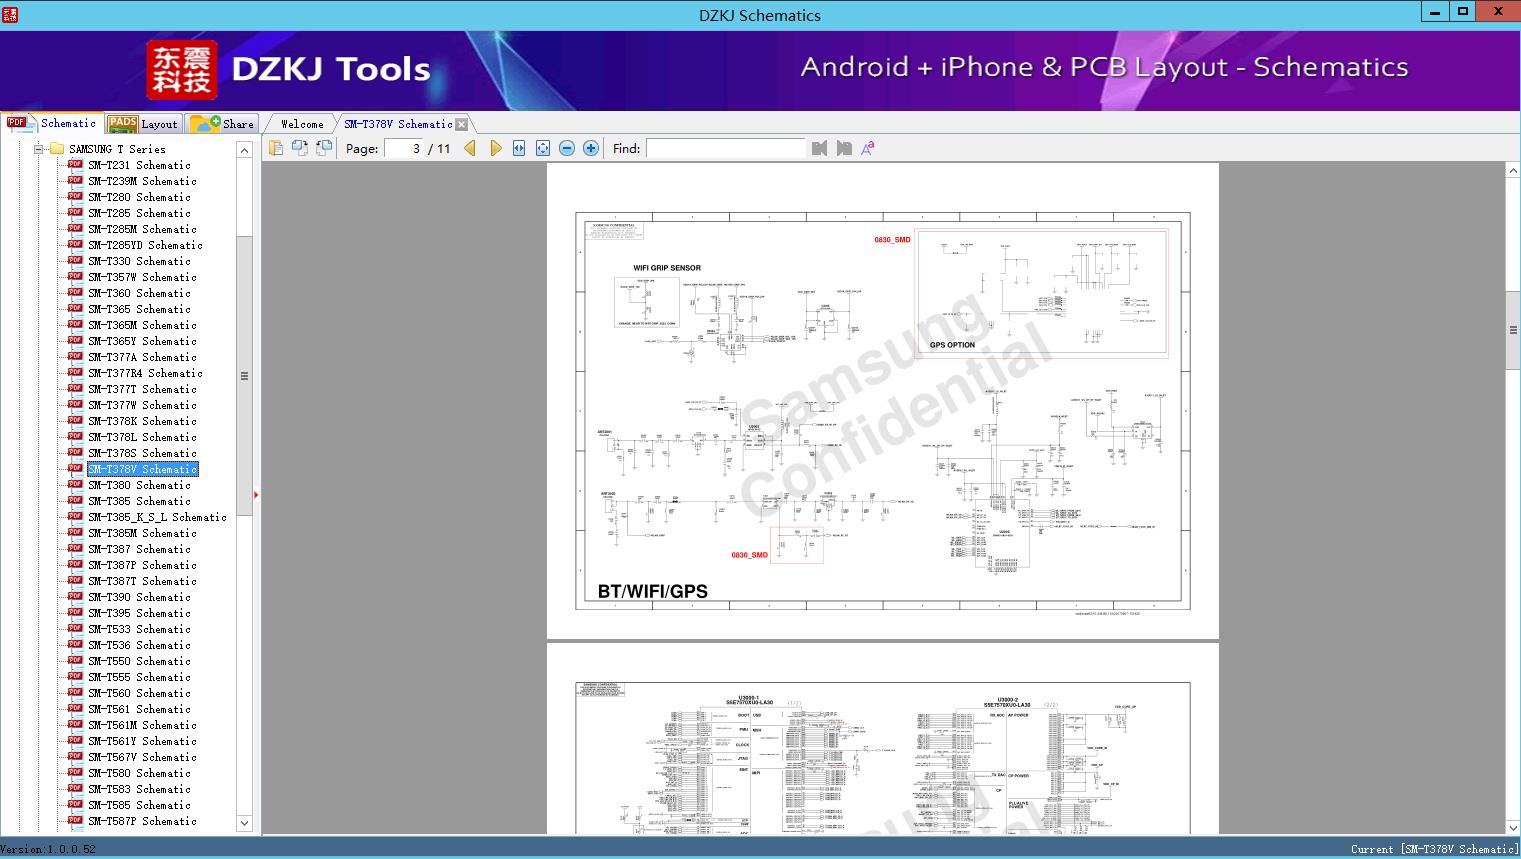The height and width of the screenshot is (859, 1521).
Task: Click the PDF icon beside SM-T550 Schematic
Action: coord(75,660)
